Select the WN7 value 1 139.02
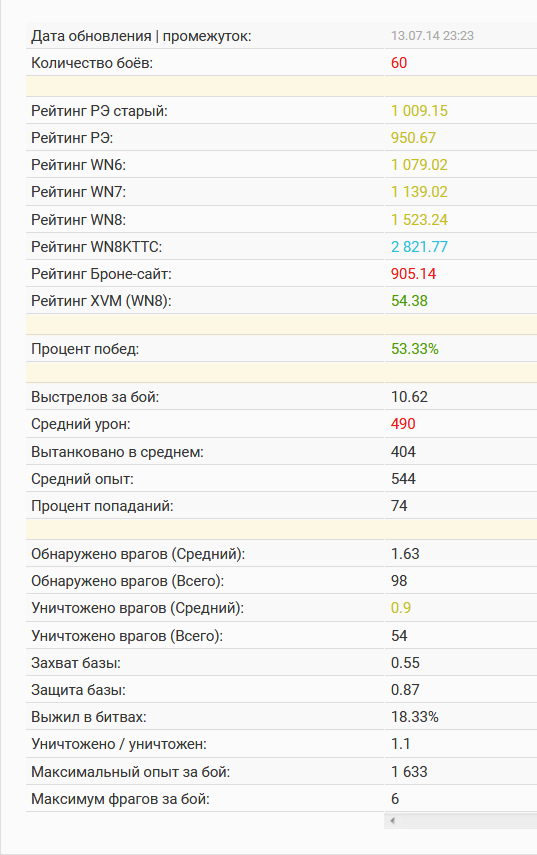This screenshot has width=537, height=855. (419, 192)
